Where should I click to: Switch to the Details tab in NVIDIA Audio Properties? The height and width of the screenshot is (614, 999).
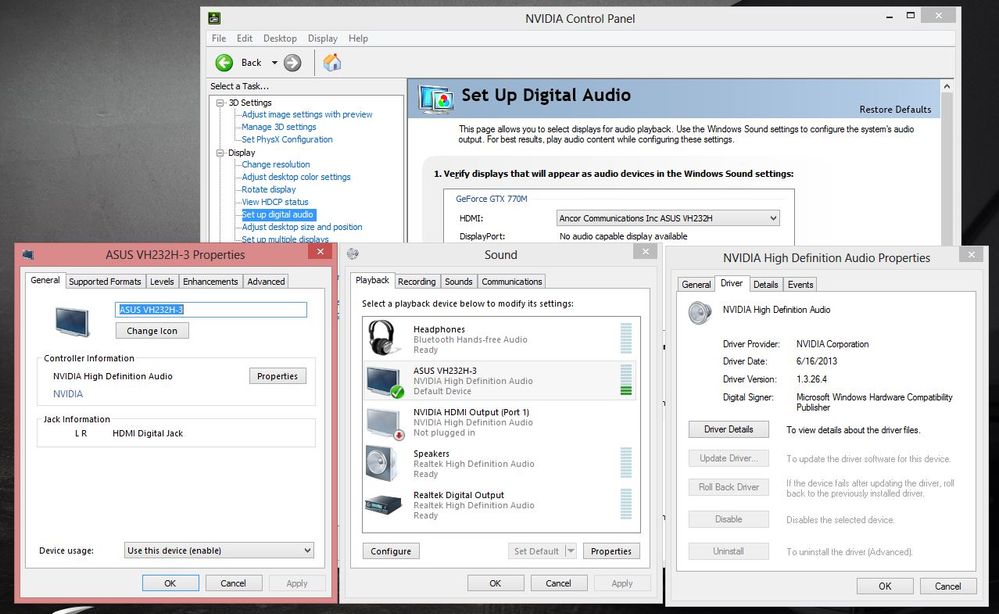(765, 285)
